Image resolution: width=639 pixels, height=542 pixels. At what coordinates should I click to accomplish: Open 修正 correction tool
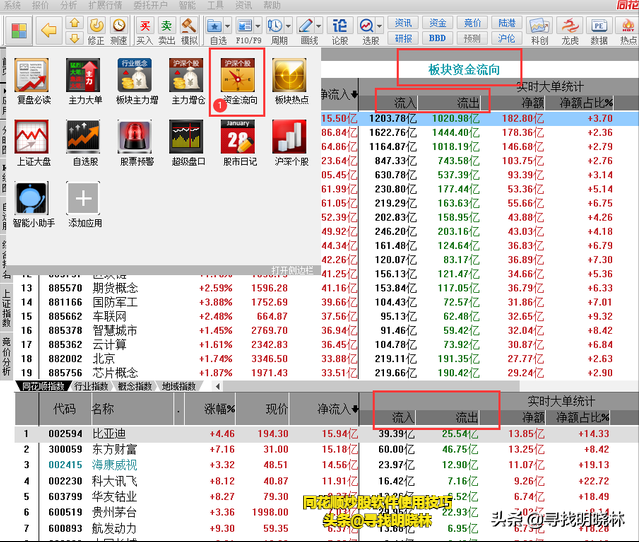96,31
